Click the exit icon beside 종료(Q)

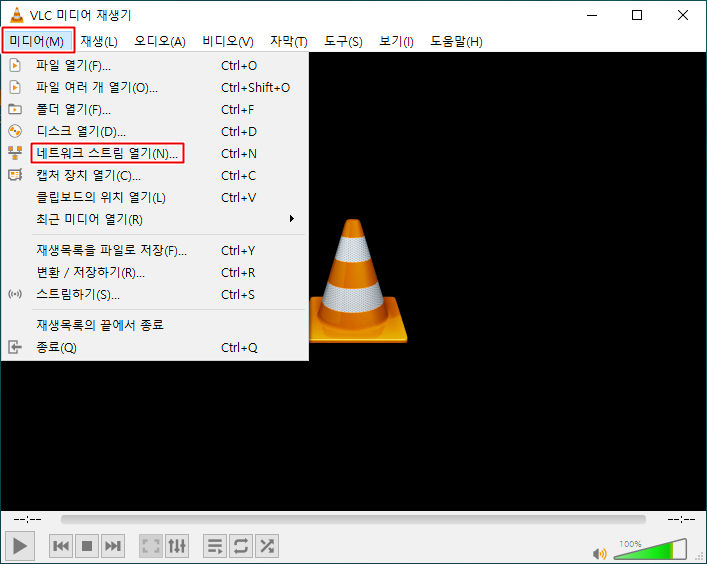point(15,348)
